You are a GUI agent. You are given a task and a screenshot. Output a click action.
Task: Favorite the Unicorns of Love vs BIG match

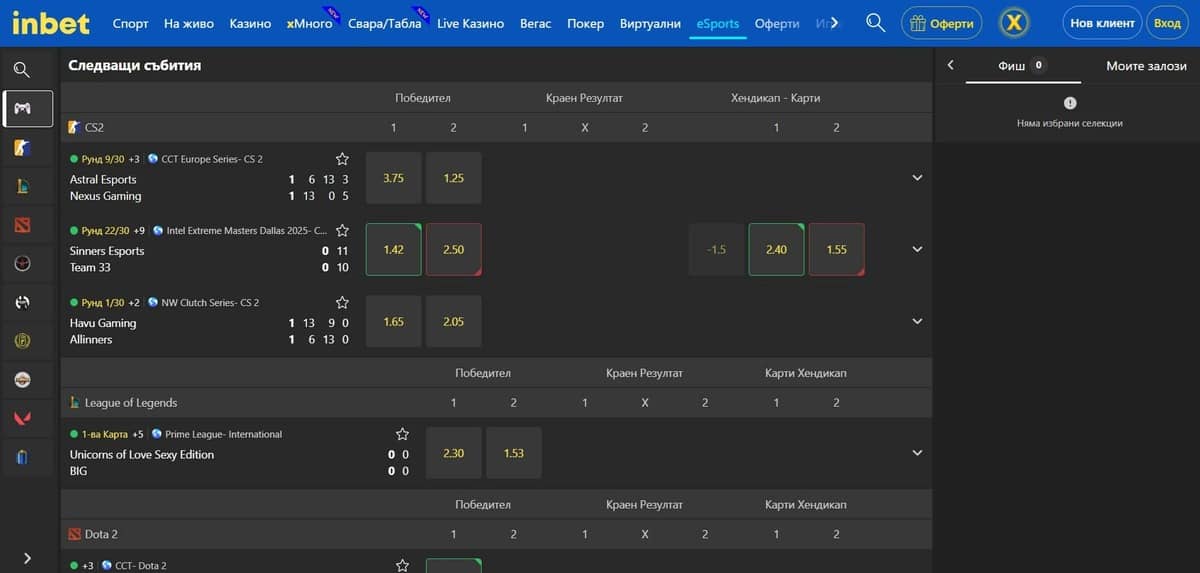pyautogui.click(x=402, y=434)
